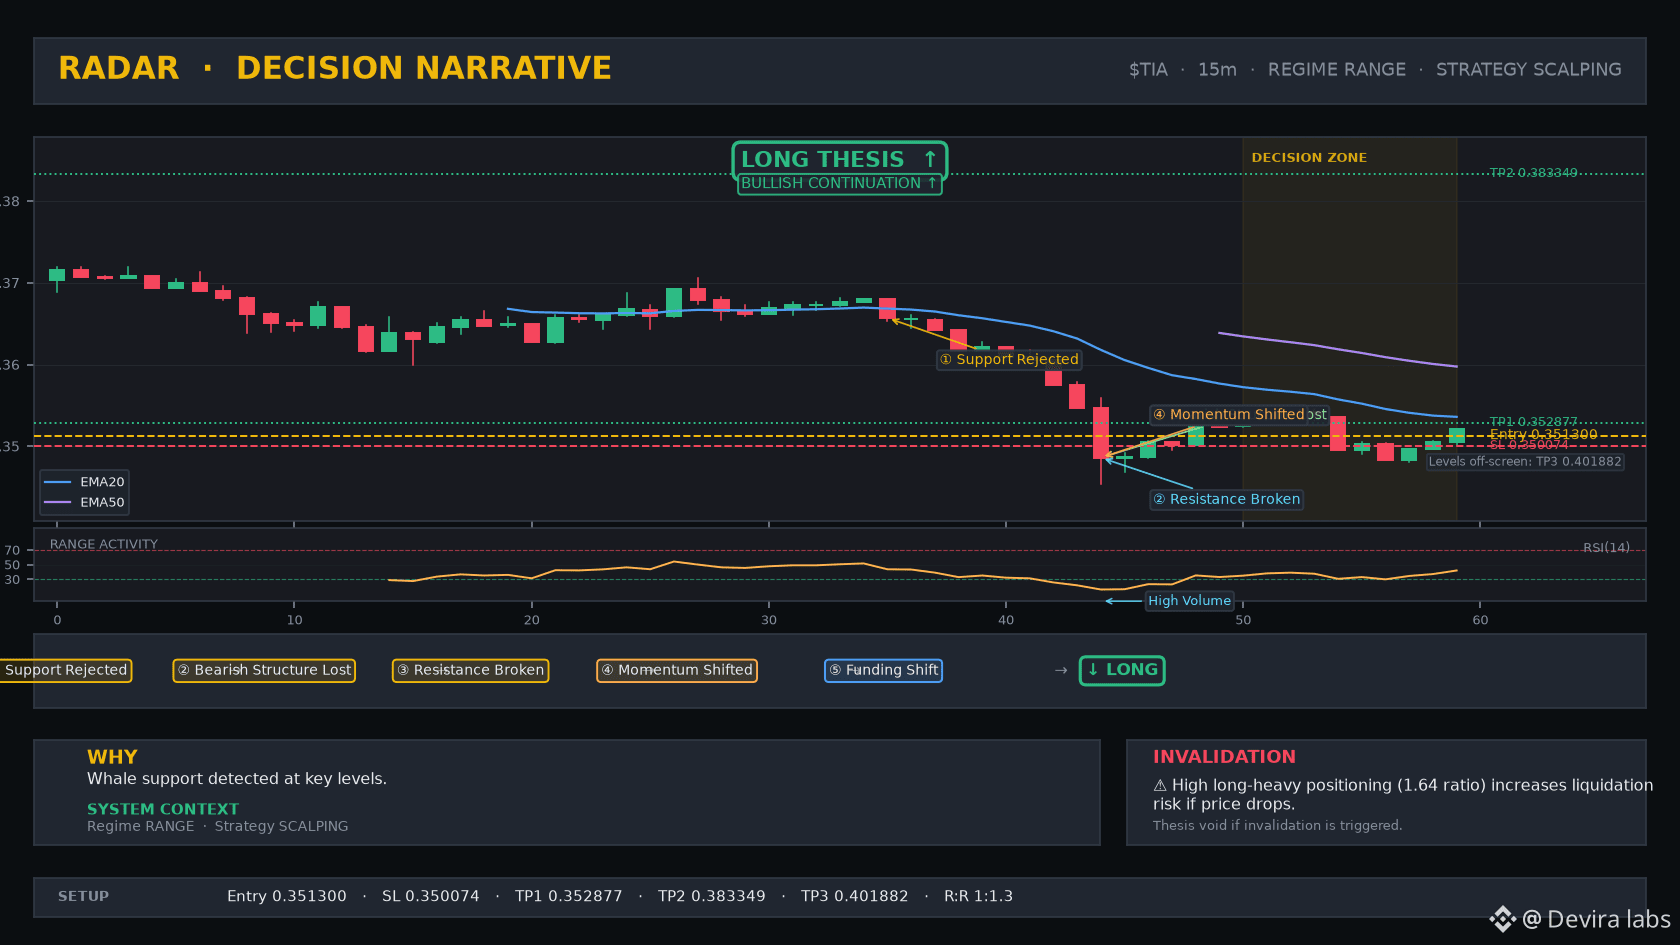Screen dimensions: 1680x945
Task: Click the WHY section heading
Action: 112,757
